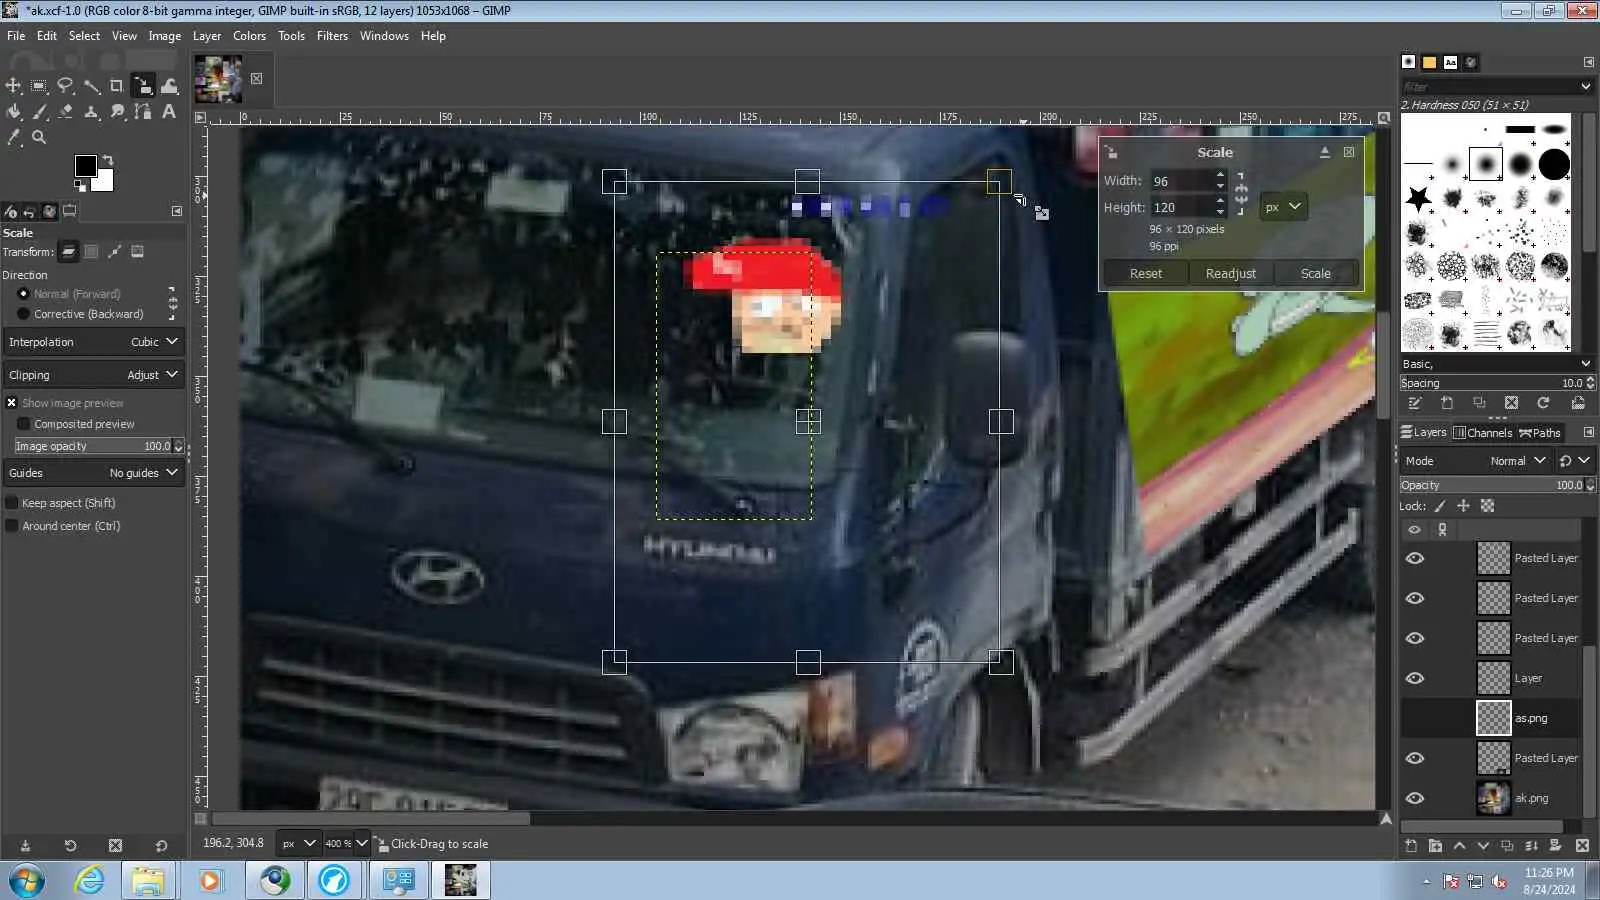
Task: Open the 400% zoom level dropdown
Action: (x=346, y=844)
